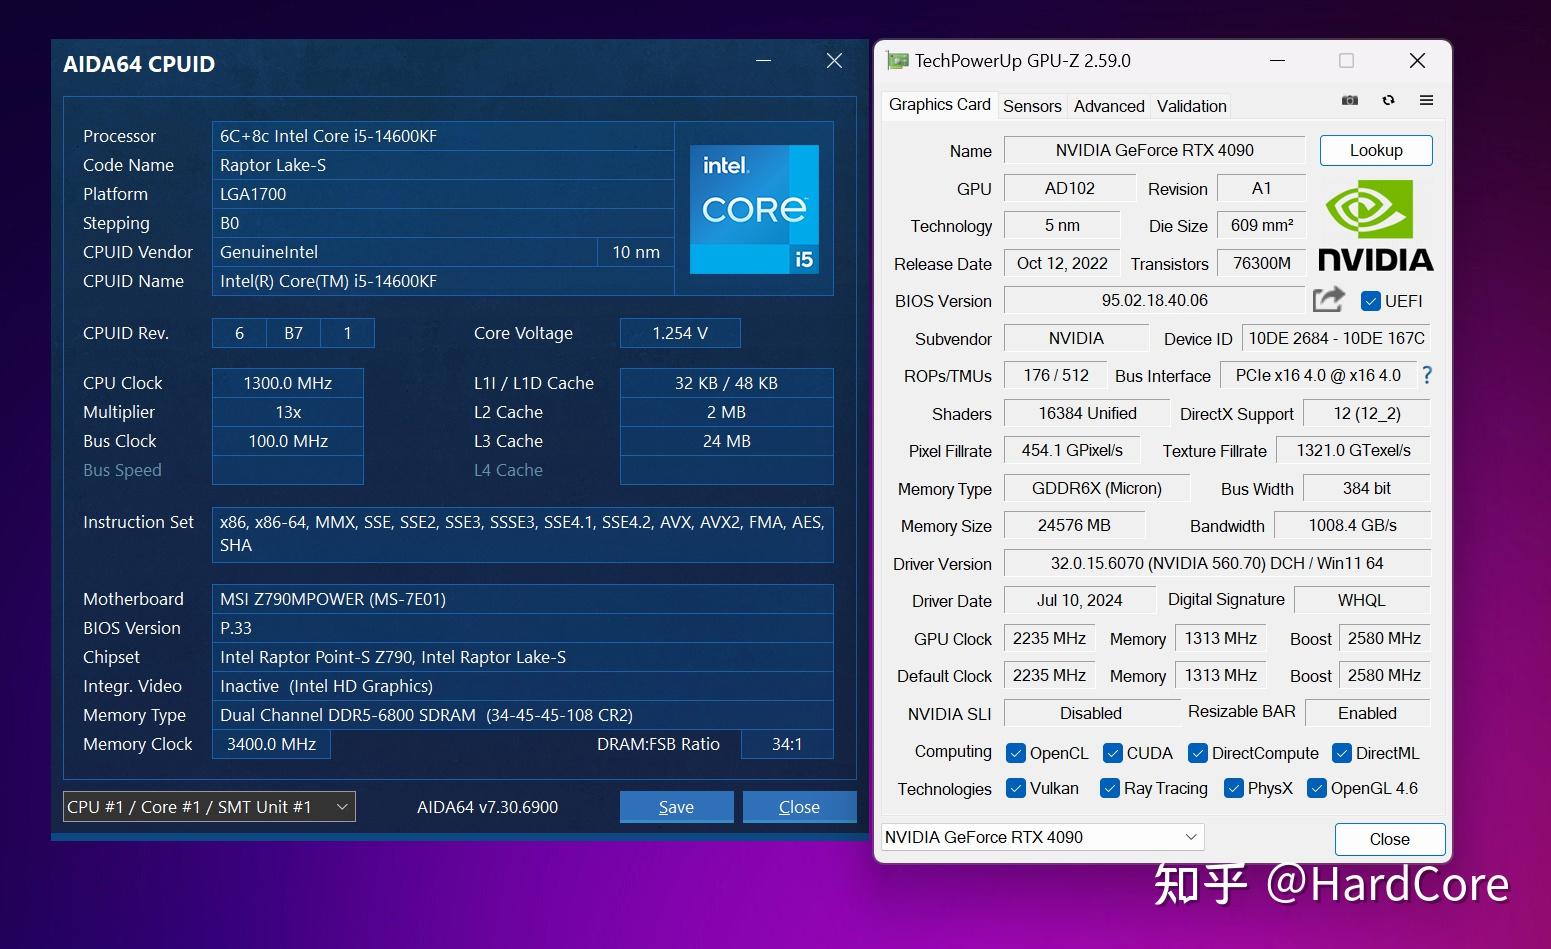Click the Close button in AIDA64 CPUID

[799, 807]
